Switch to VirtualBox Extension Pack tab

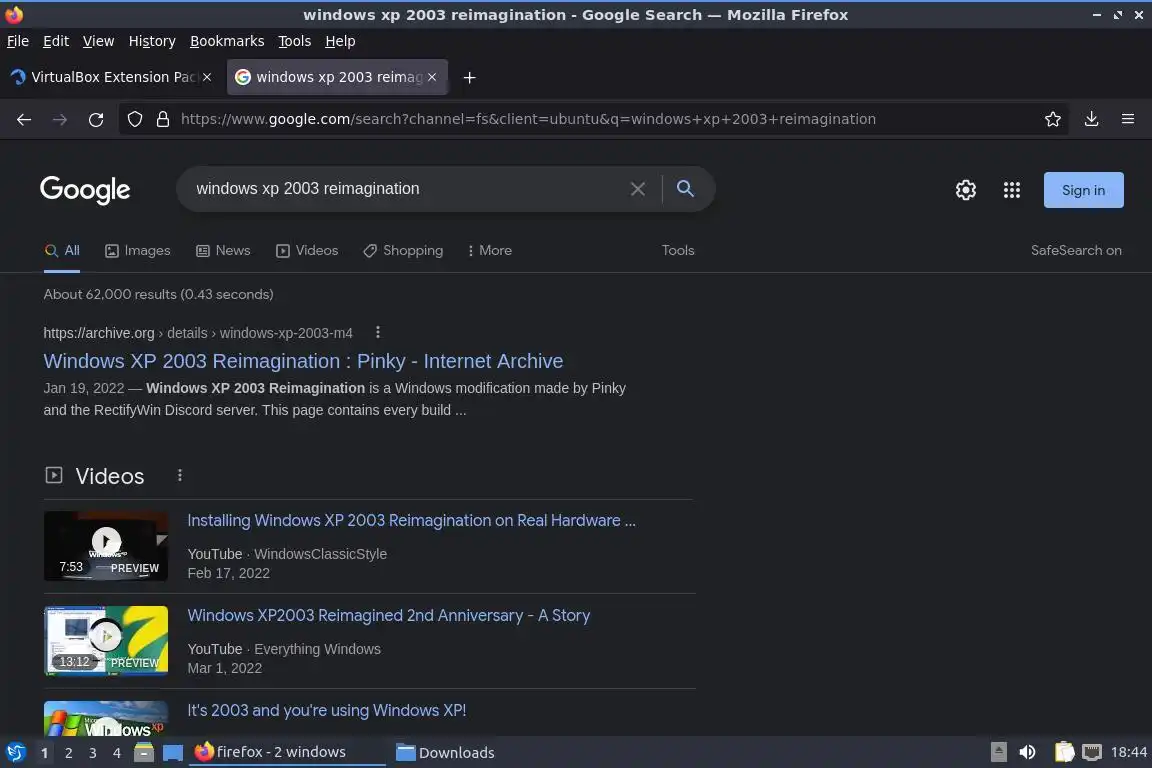(110, 77)
